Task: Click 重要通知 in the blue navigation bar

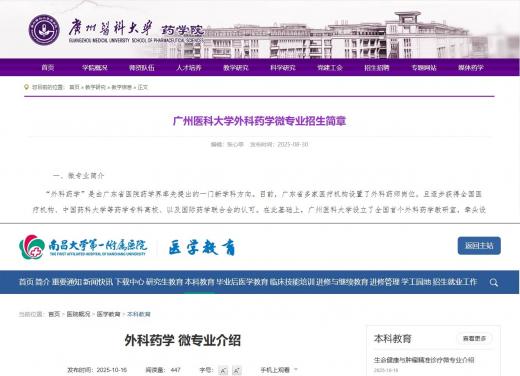Action: [66, 282]
